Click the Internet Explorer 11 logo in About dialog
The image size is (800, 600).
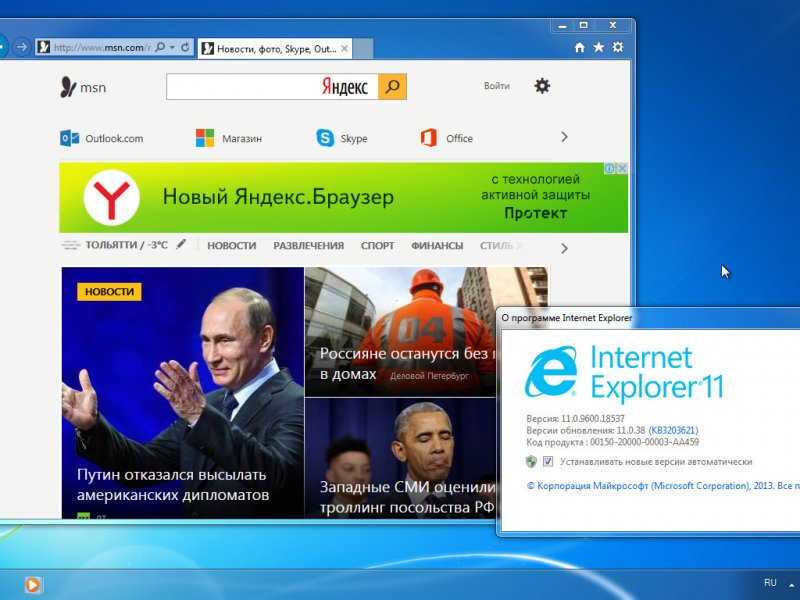[x=624, y=372]
